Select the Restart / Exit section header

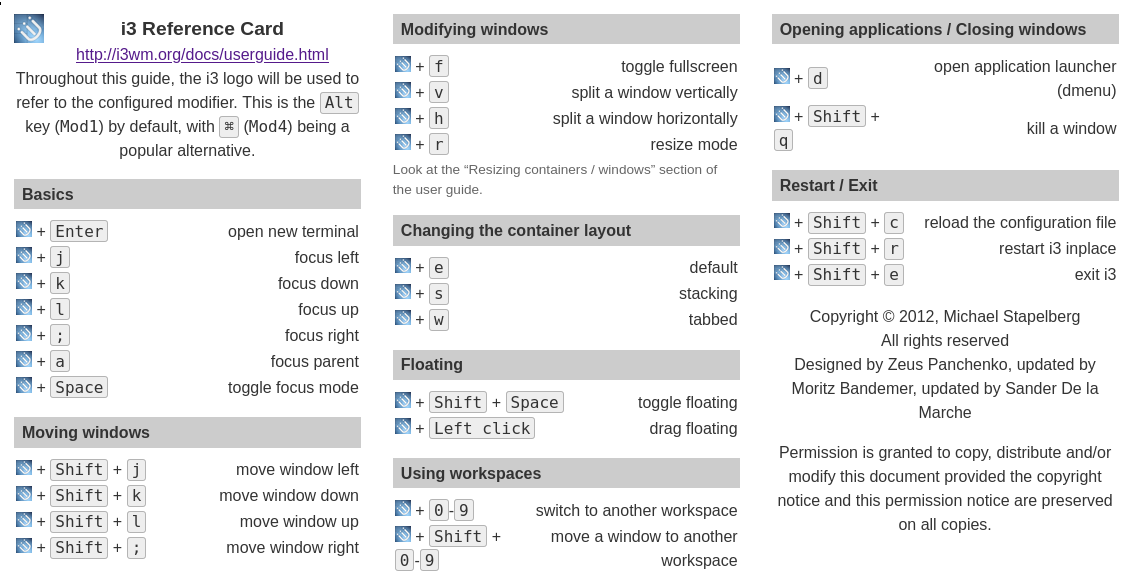pos(945,185)
